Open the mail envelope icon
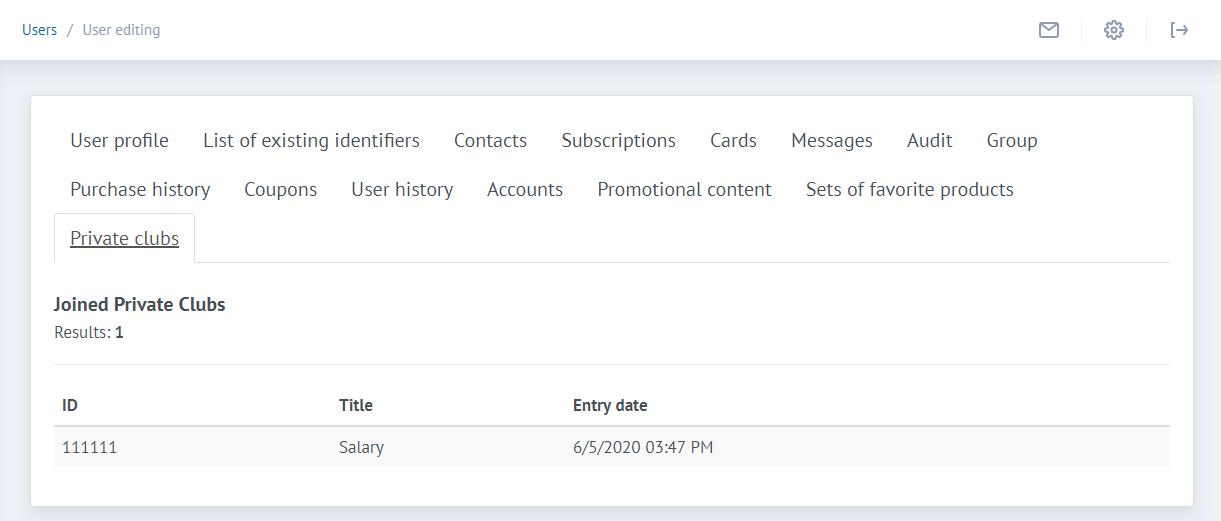This screenshot has height=521, width=1221. pyautogui.click(x=1048, y=30)
